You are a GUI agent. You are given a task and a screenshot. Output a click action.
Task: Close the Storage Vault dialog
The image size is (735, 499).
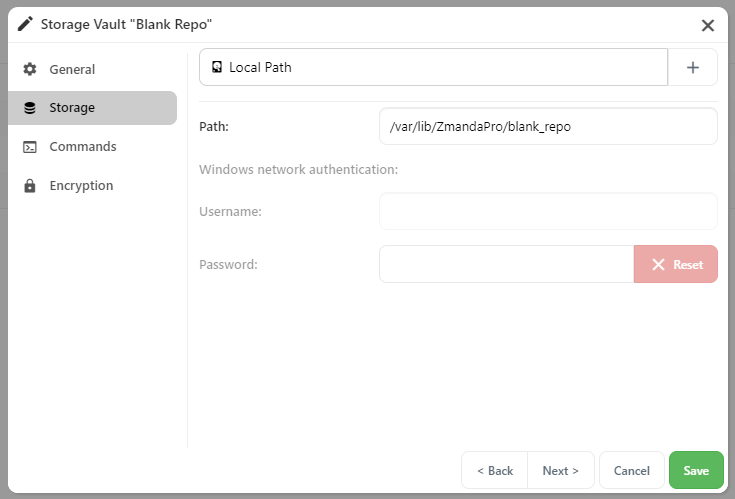(x=707, y=25)
